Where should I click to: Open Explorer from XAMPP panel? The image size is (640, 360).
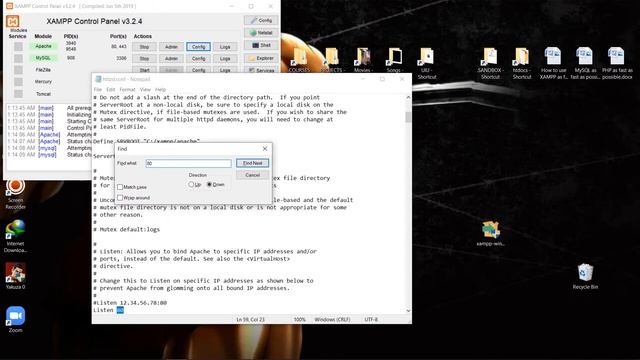(261, 58)
